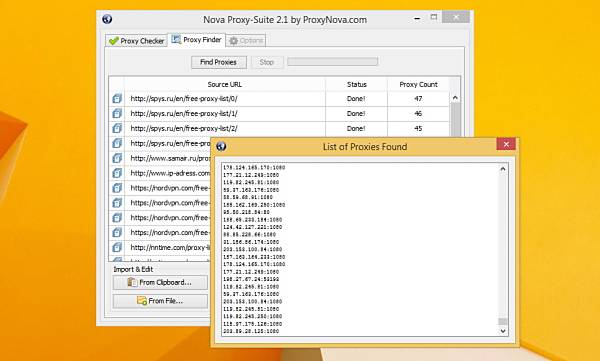Image resolution: width=600 pixels, height=361 pixels.
Task: Click the source list scrollbar thumb
Action: tap(455, 119)
